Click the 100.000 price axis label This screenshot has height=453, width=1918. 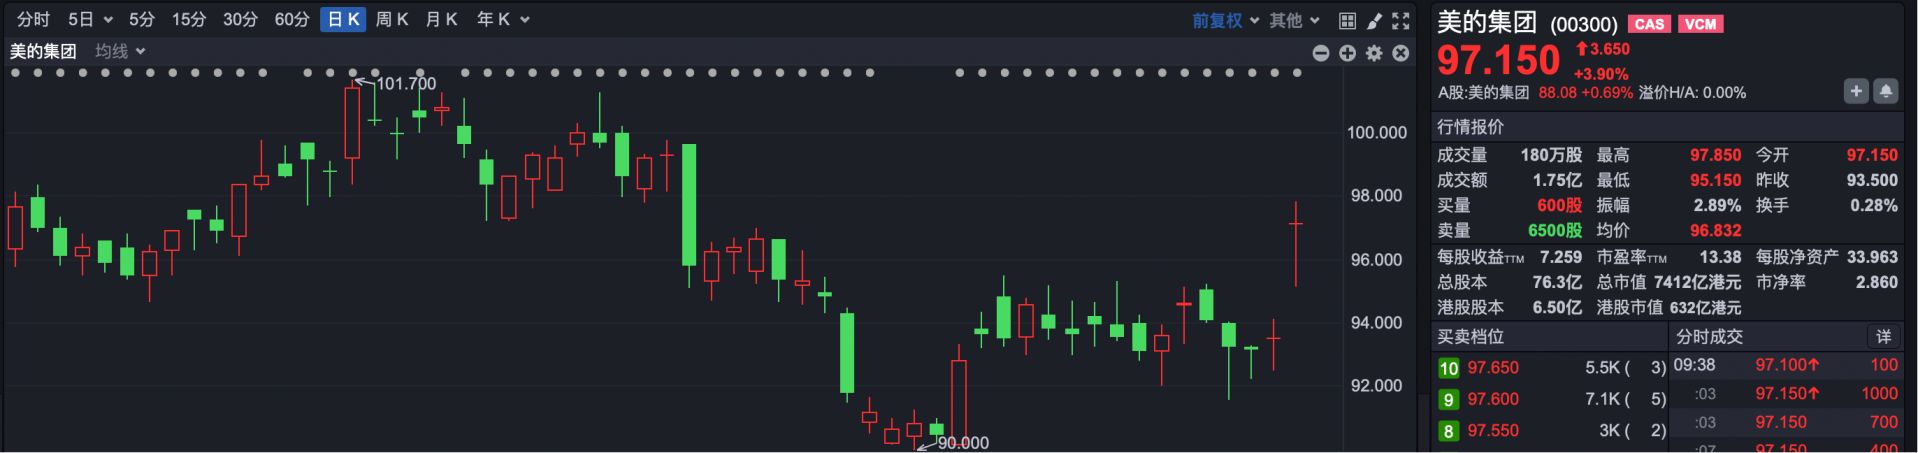[x=1377, y=132]
